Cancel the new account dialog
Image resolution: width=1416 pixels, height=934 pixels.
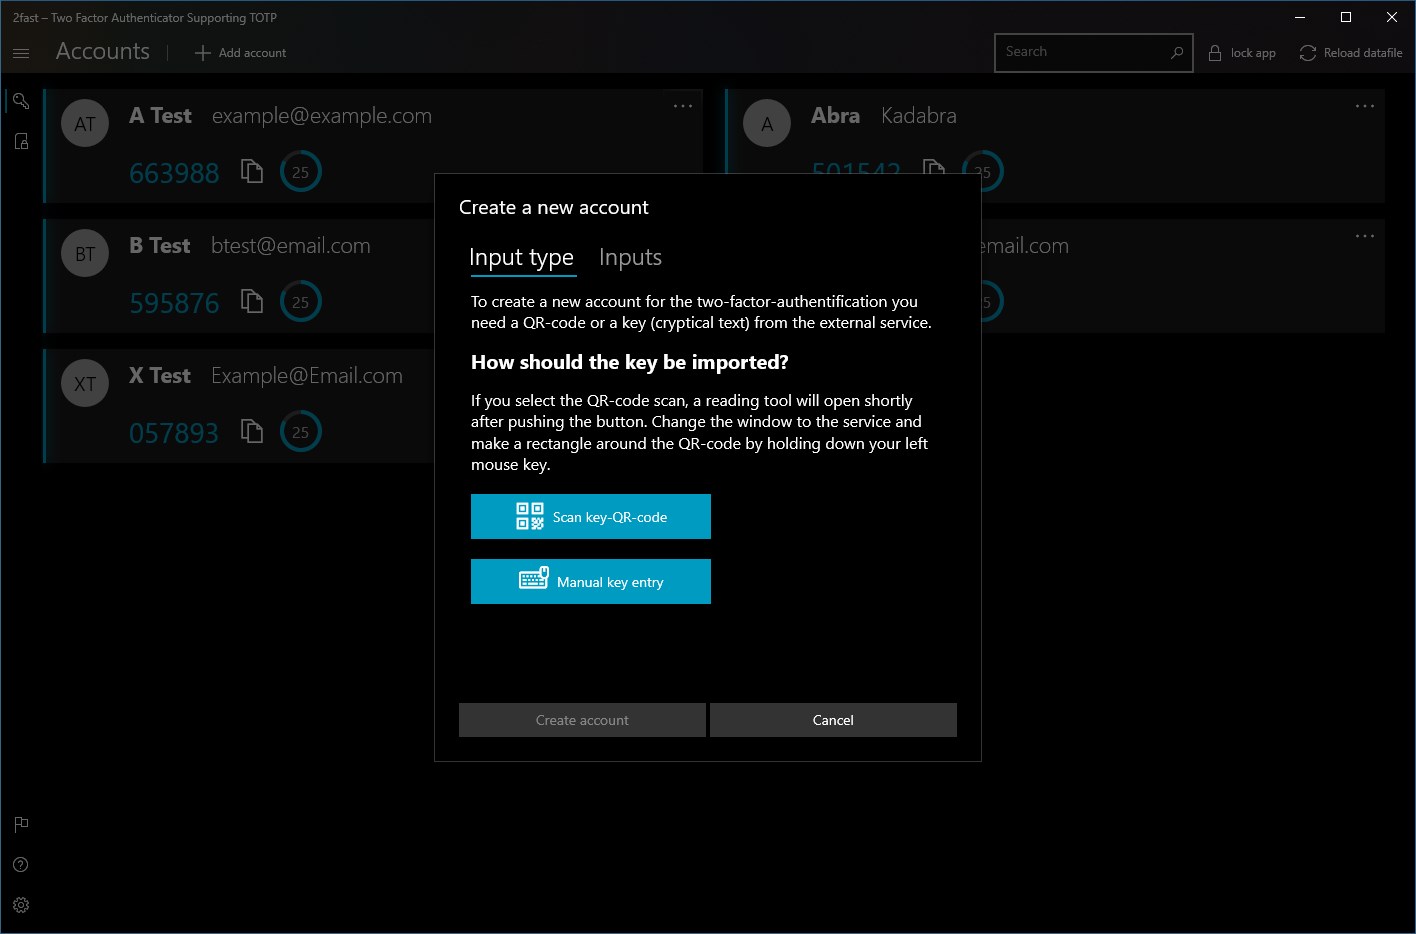833,720
